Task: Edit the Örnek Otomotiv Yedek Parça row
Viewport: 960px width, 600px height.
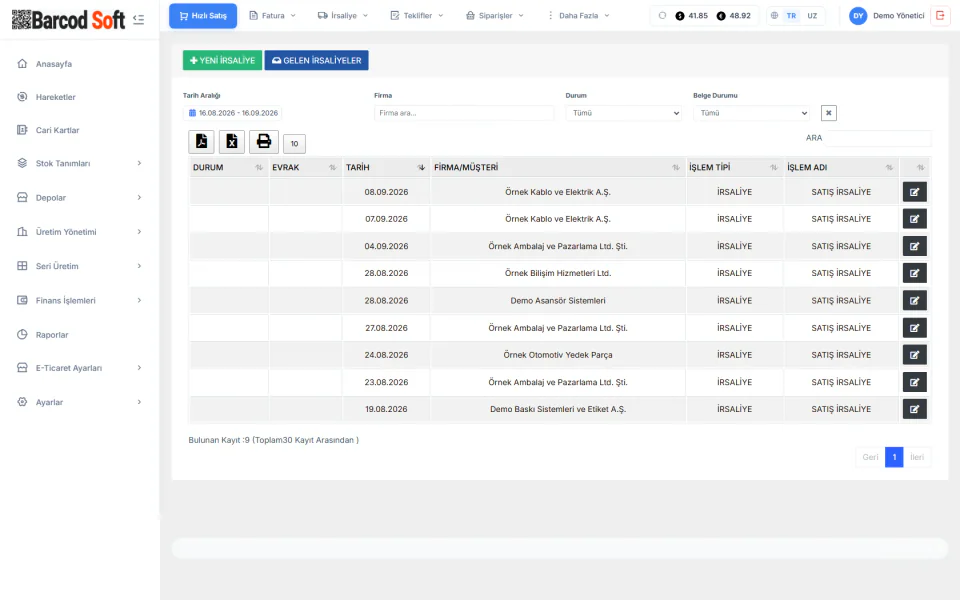Action: pos(914,354)
